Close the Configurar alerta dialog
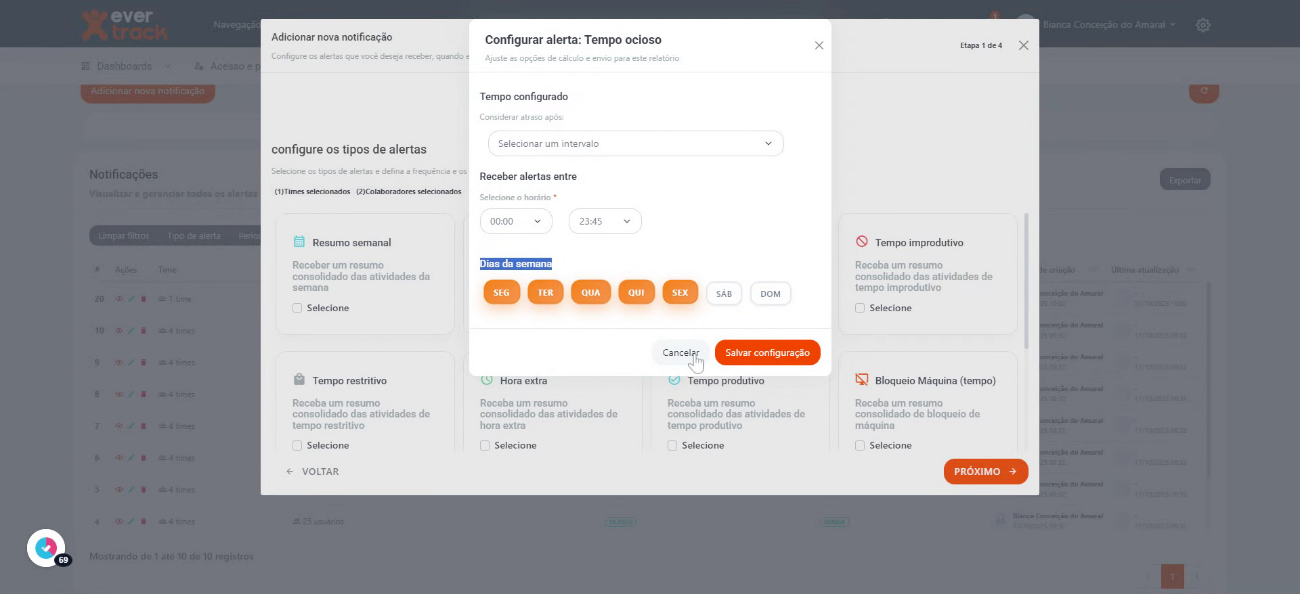The image size is (1300, 594). pyautogui.click(x=819, y=45)
